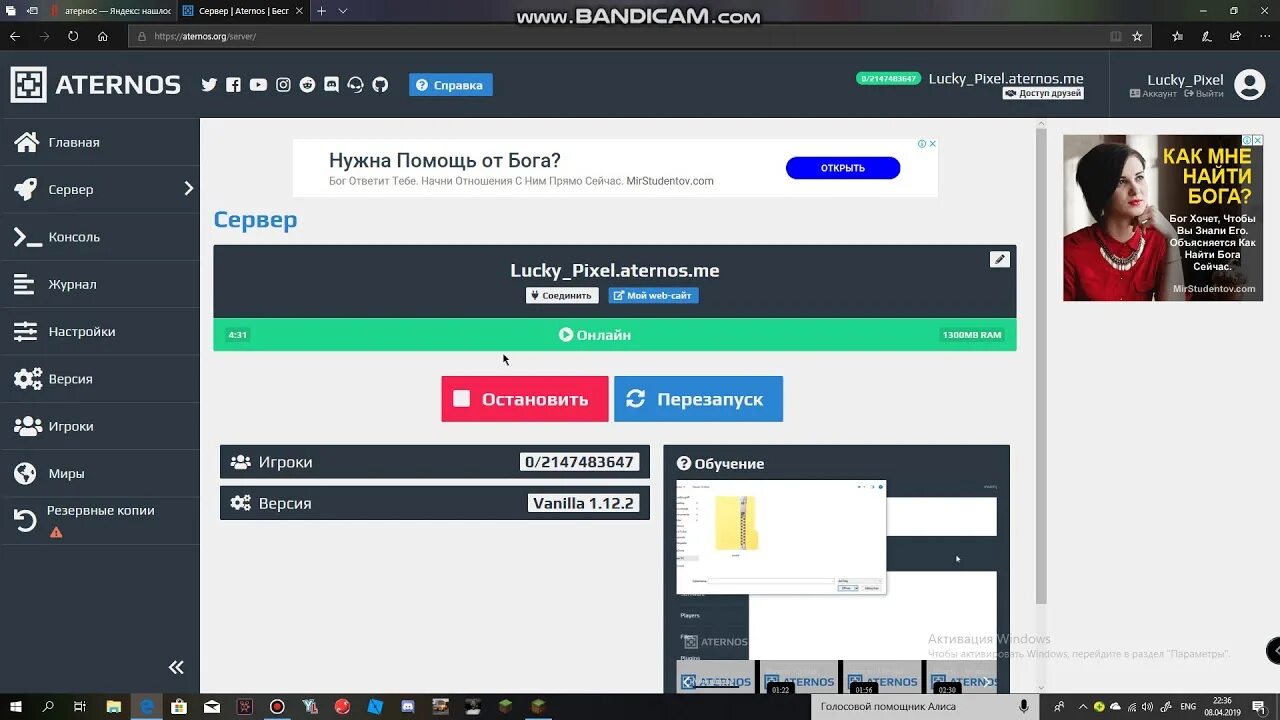Click the Выйти logout link
Image resolution: width=1280 pixels, height=720 pixels.
[x=1203, y=94]
